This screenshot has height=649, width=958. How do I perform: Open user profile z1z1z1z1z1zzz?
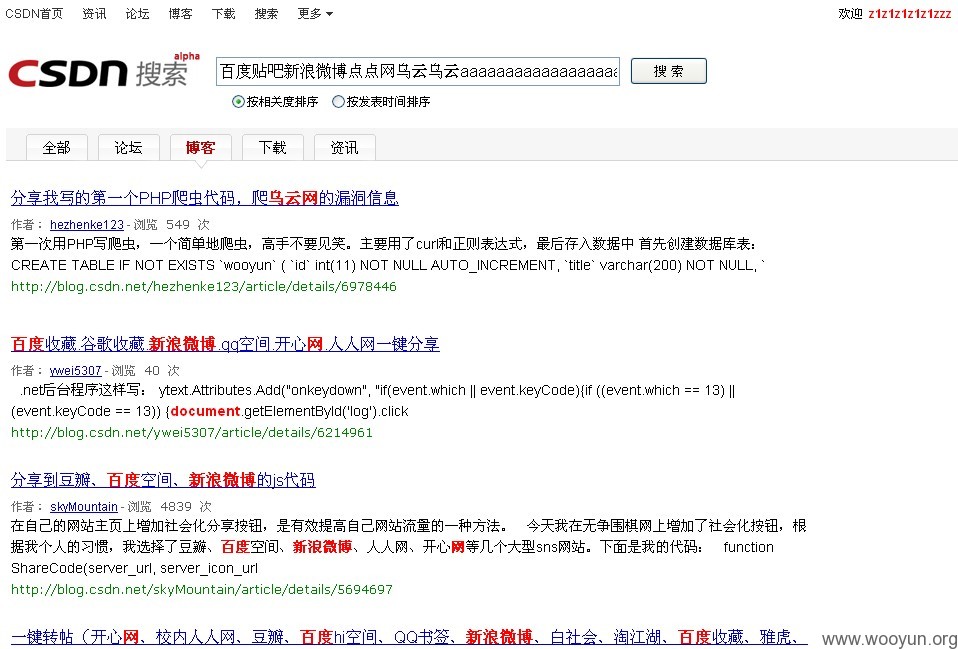(910, 13)
